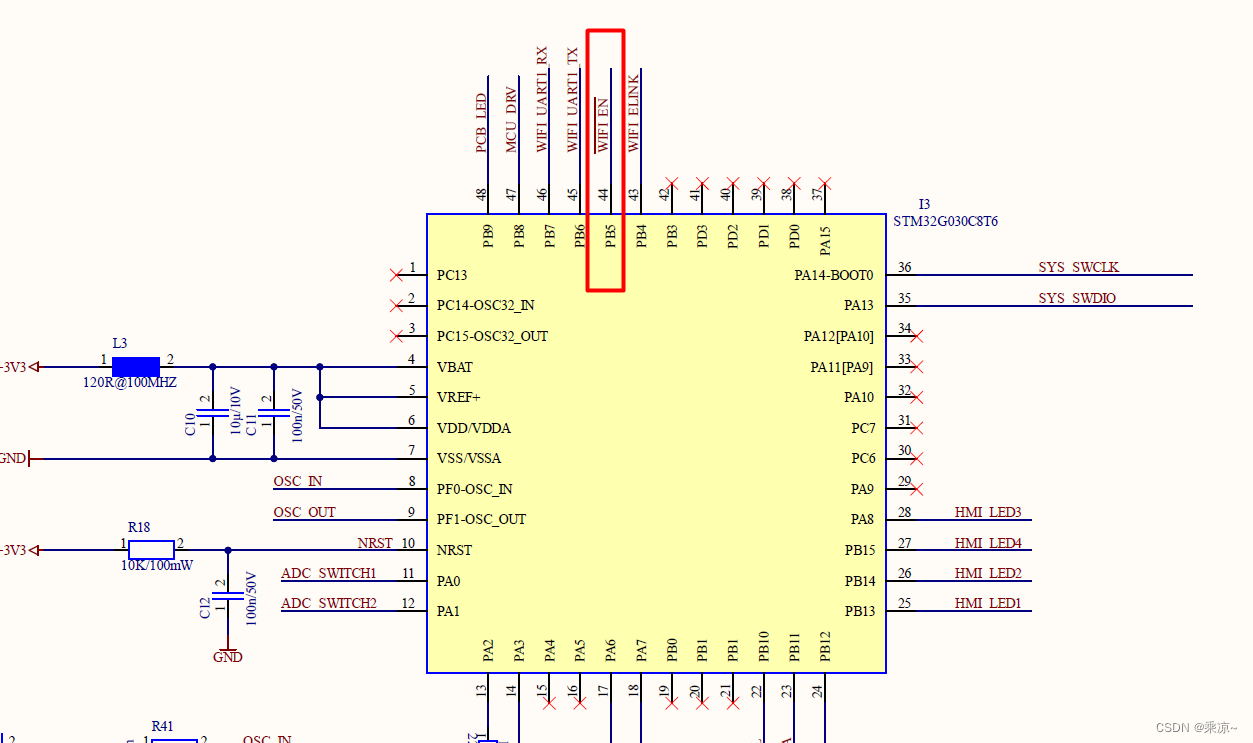1253x743 pixels.
Task: Select resistor R18 10K/100mW
Action: click(149, 548)
